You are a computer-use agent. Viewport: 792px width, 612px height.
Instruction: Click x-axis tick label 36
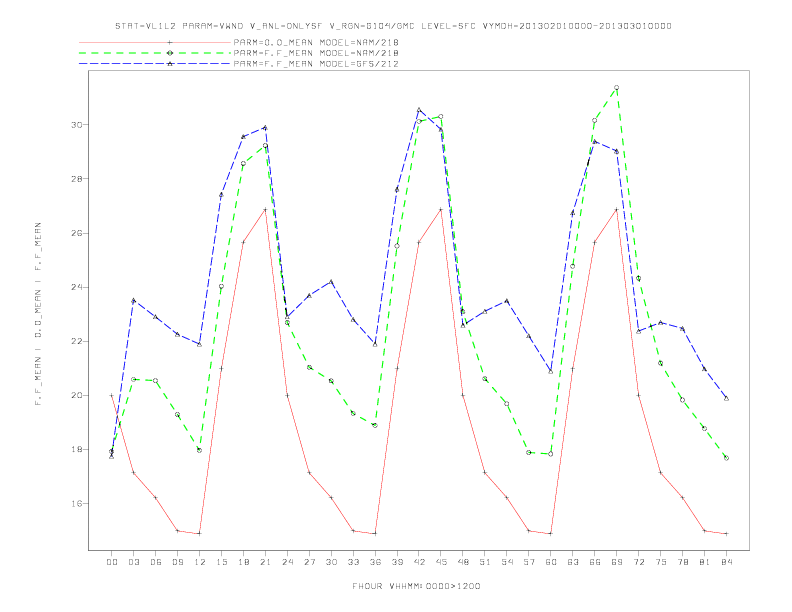pyautogui.click(x=375, y=562)
